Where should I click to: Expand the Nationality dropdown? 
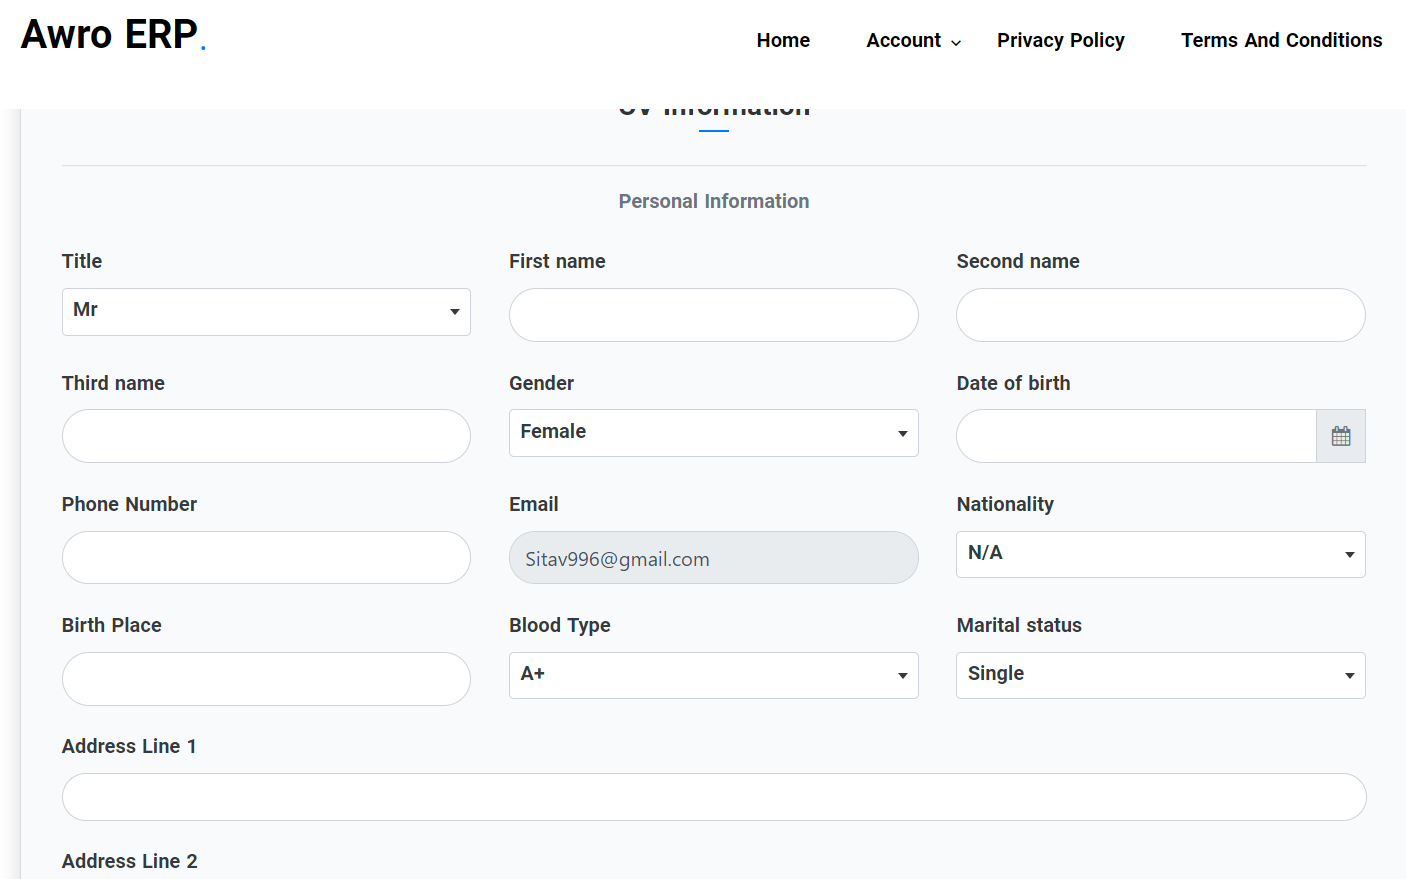1160,554
